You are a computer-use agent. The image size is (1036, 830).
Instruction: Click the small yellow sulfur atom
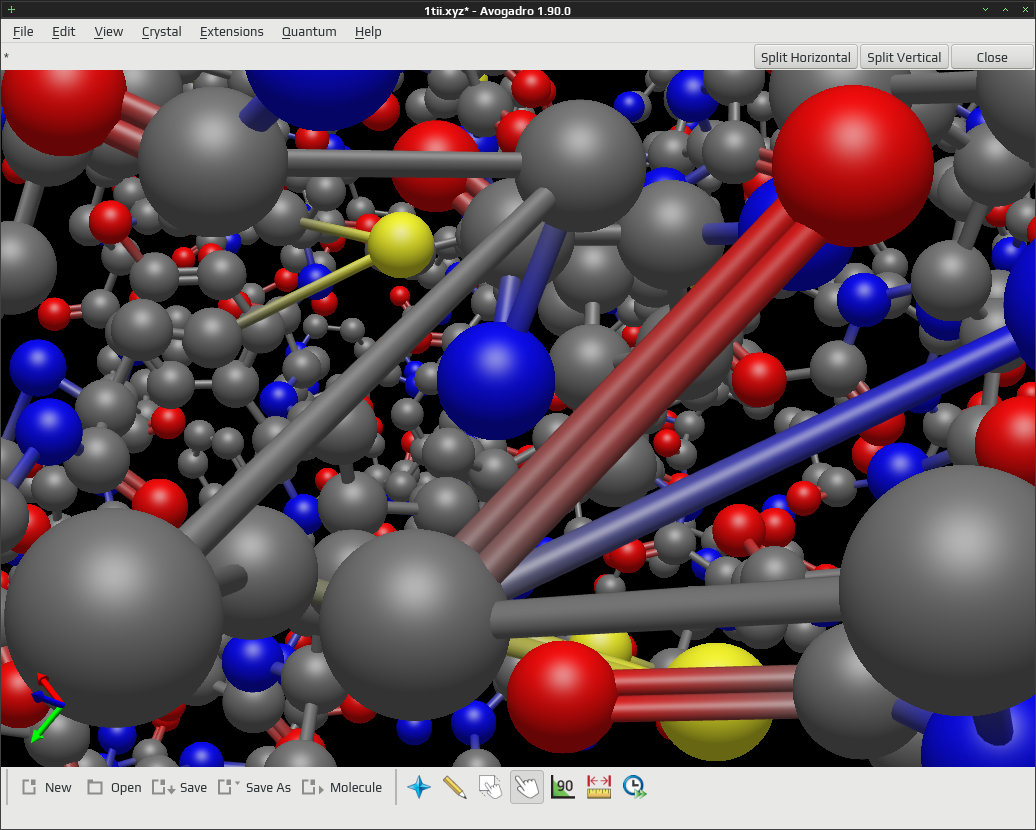point(400,245)
